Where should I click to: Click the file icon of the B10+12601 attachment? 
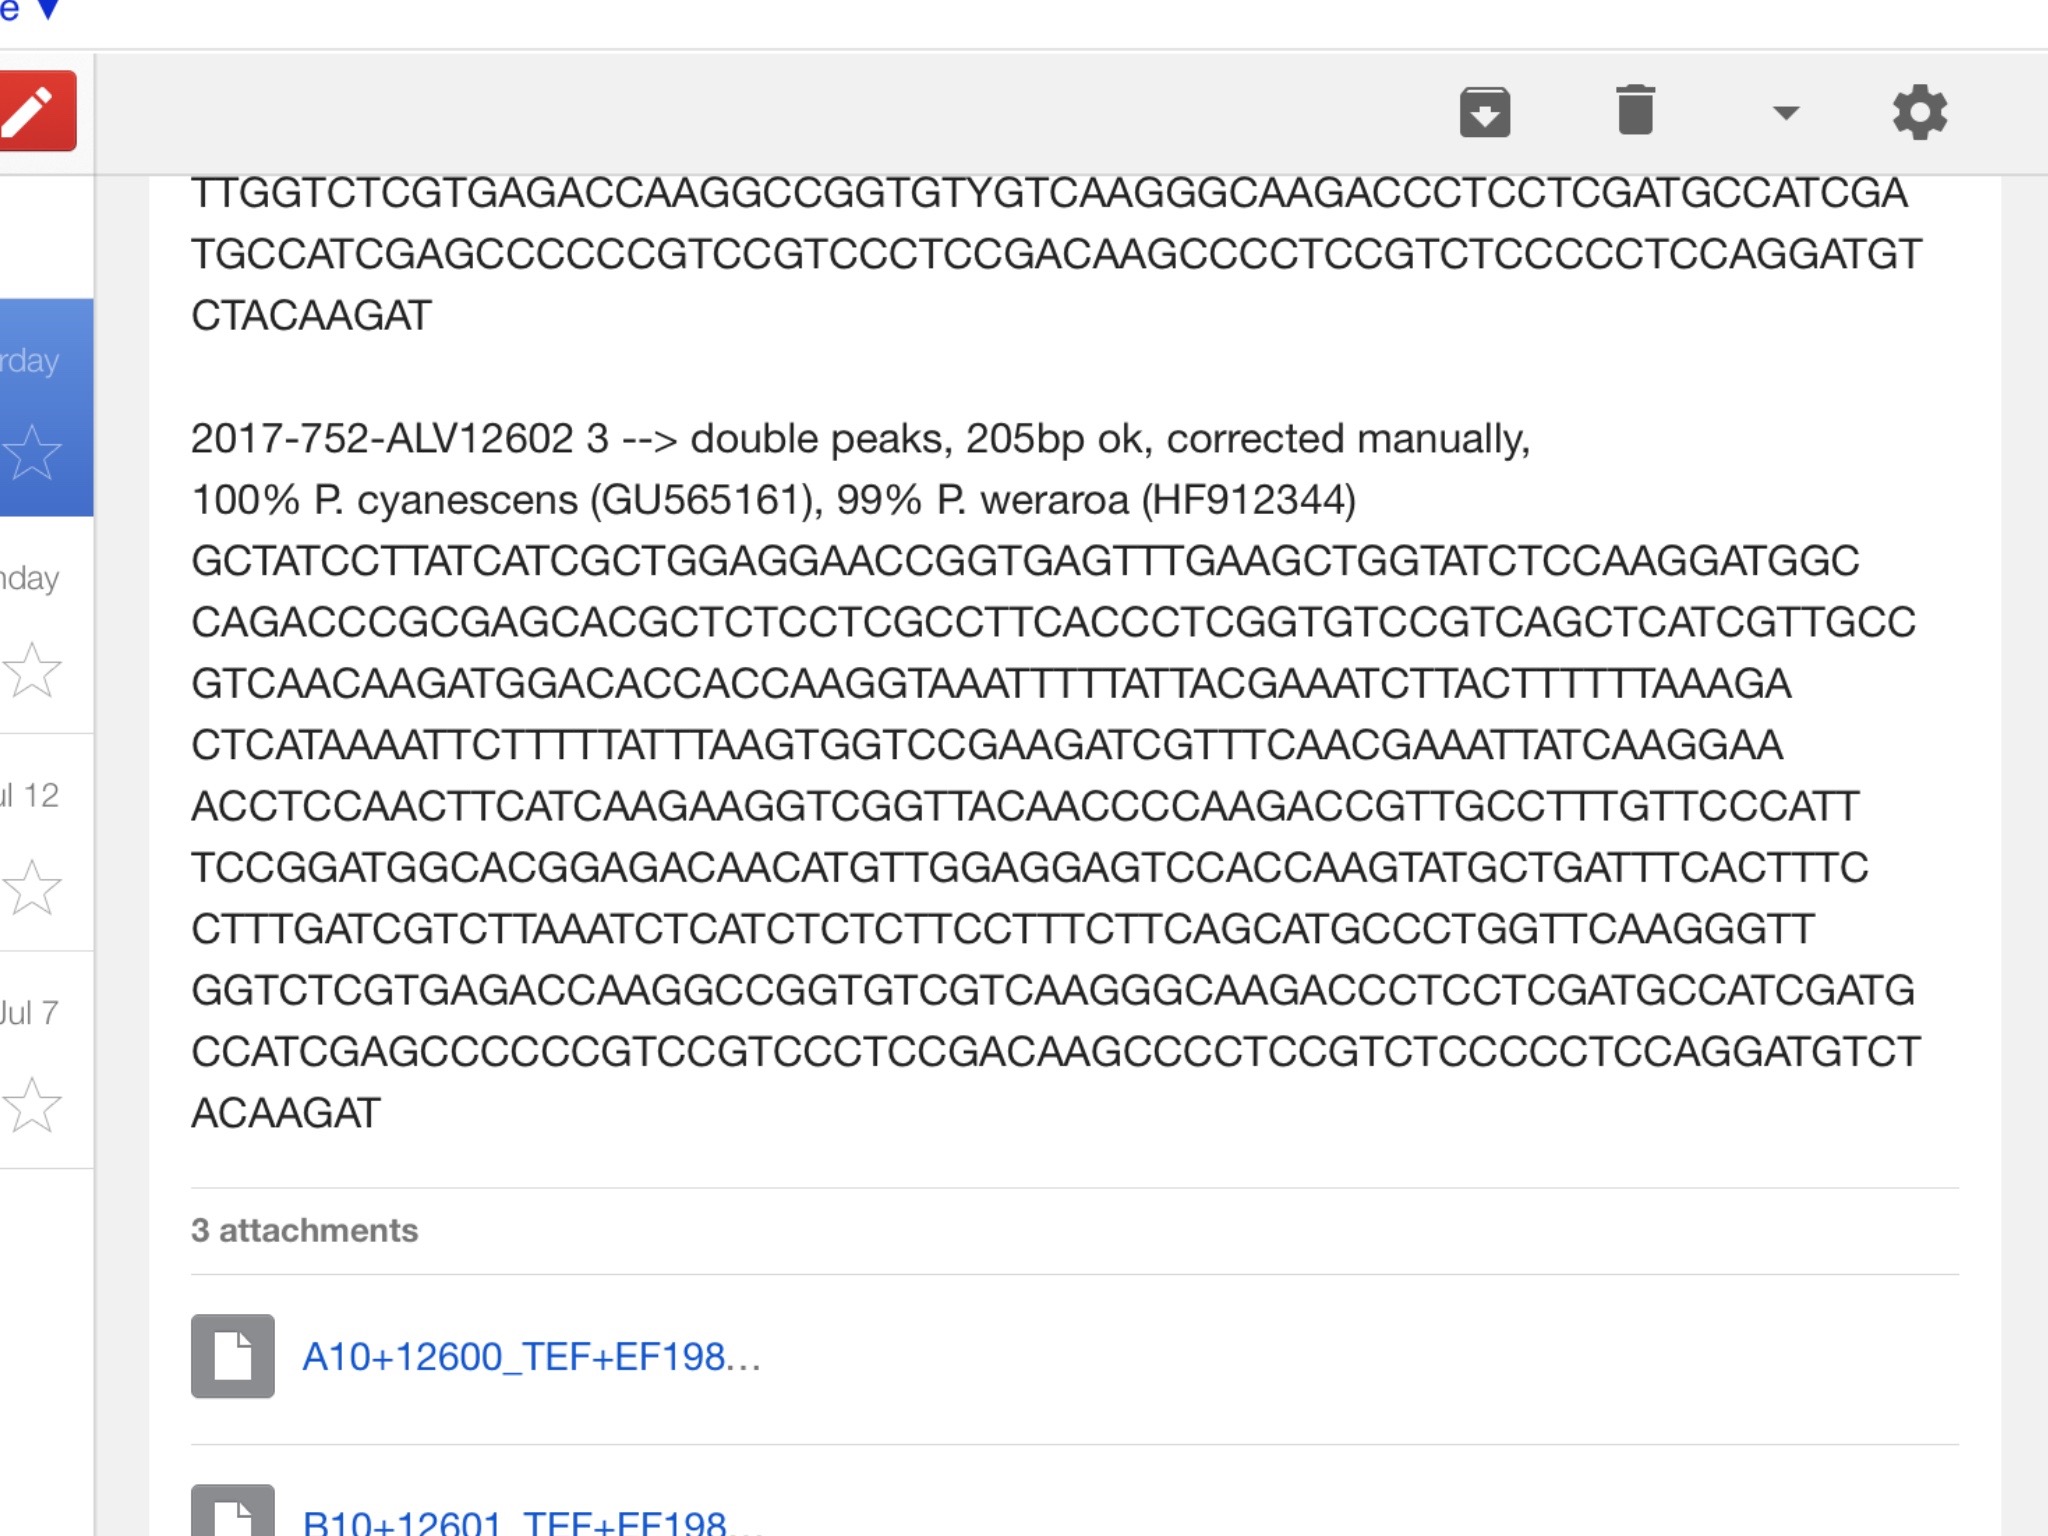coord(232,1511)
